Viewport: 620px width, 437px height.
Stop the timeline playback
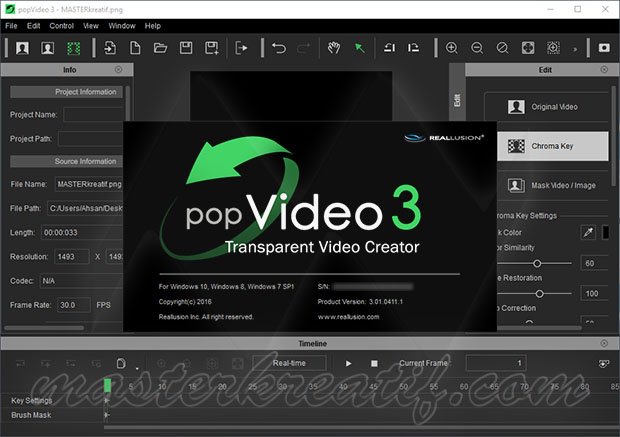click(x=374, y=363)
